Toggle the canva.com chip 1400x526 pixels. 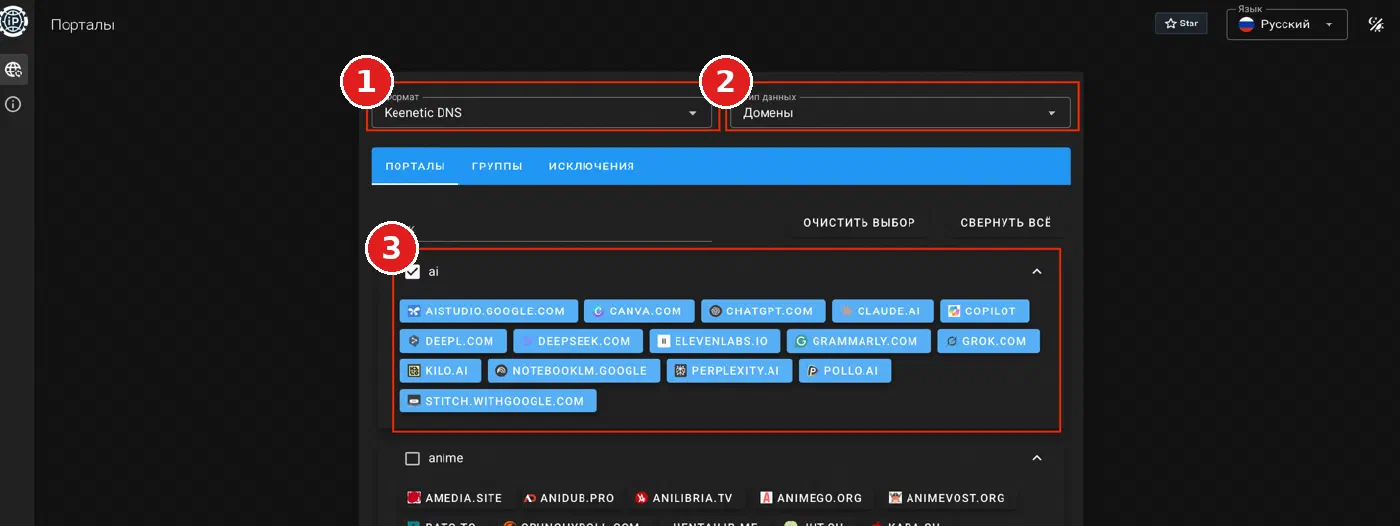pos(639,311)
